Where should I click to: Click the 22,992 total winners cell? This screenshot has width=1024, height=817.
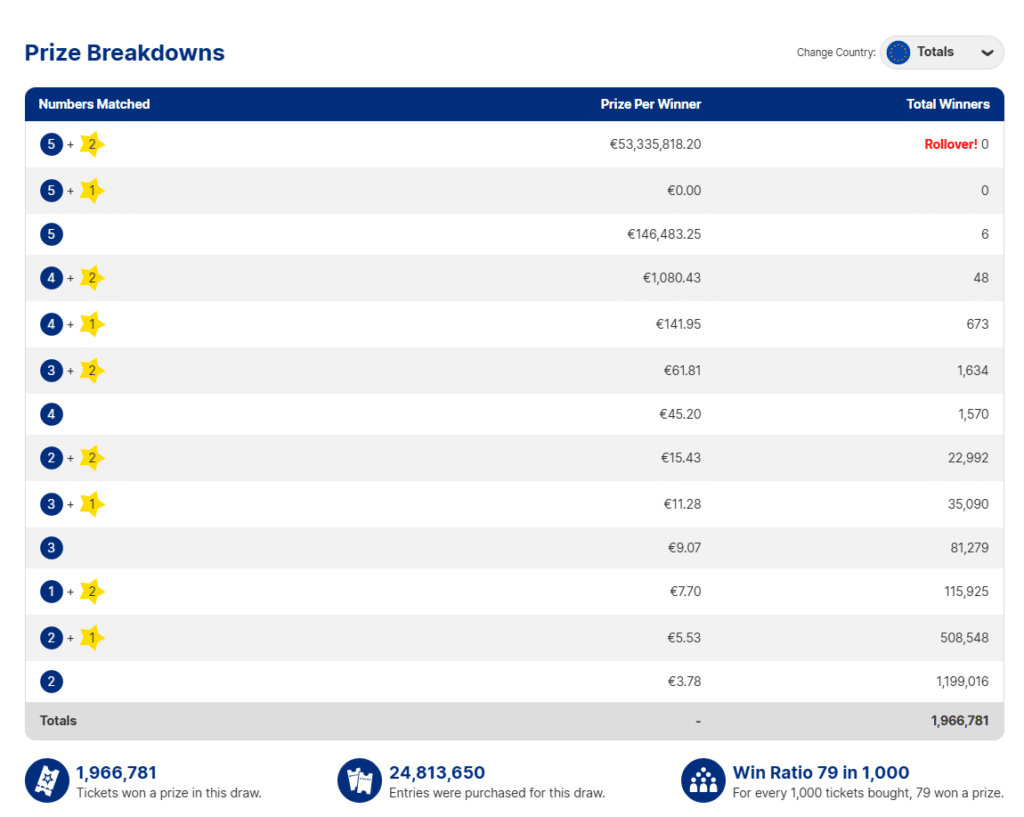(968, 458)
